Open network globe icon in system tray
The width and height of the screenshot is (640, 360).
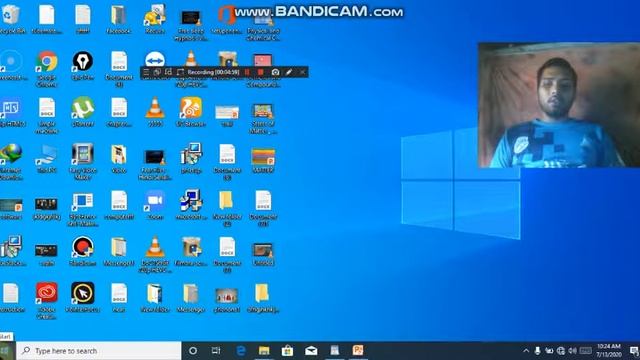561,351
